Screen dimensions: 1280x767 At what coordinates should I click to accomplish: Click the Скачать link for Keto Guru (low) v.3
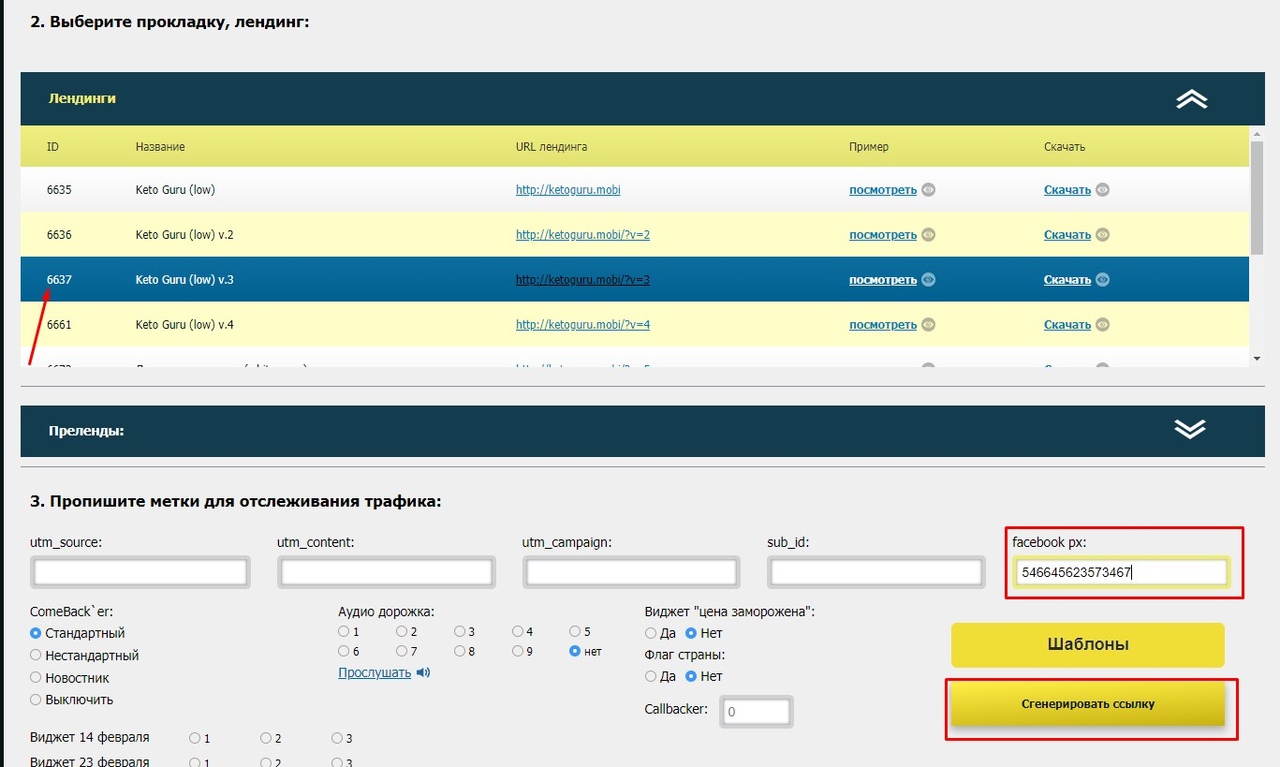(1067, 280)
